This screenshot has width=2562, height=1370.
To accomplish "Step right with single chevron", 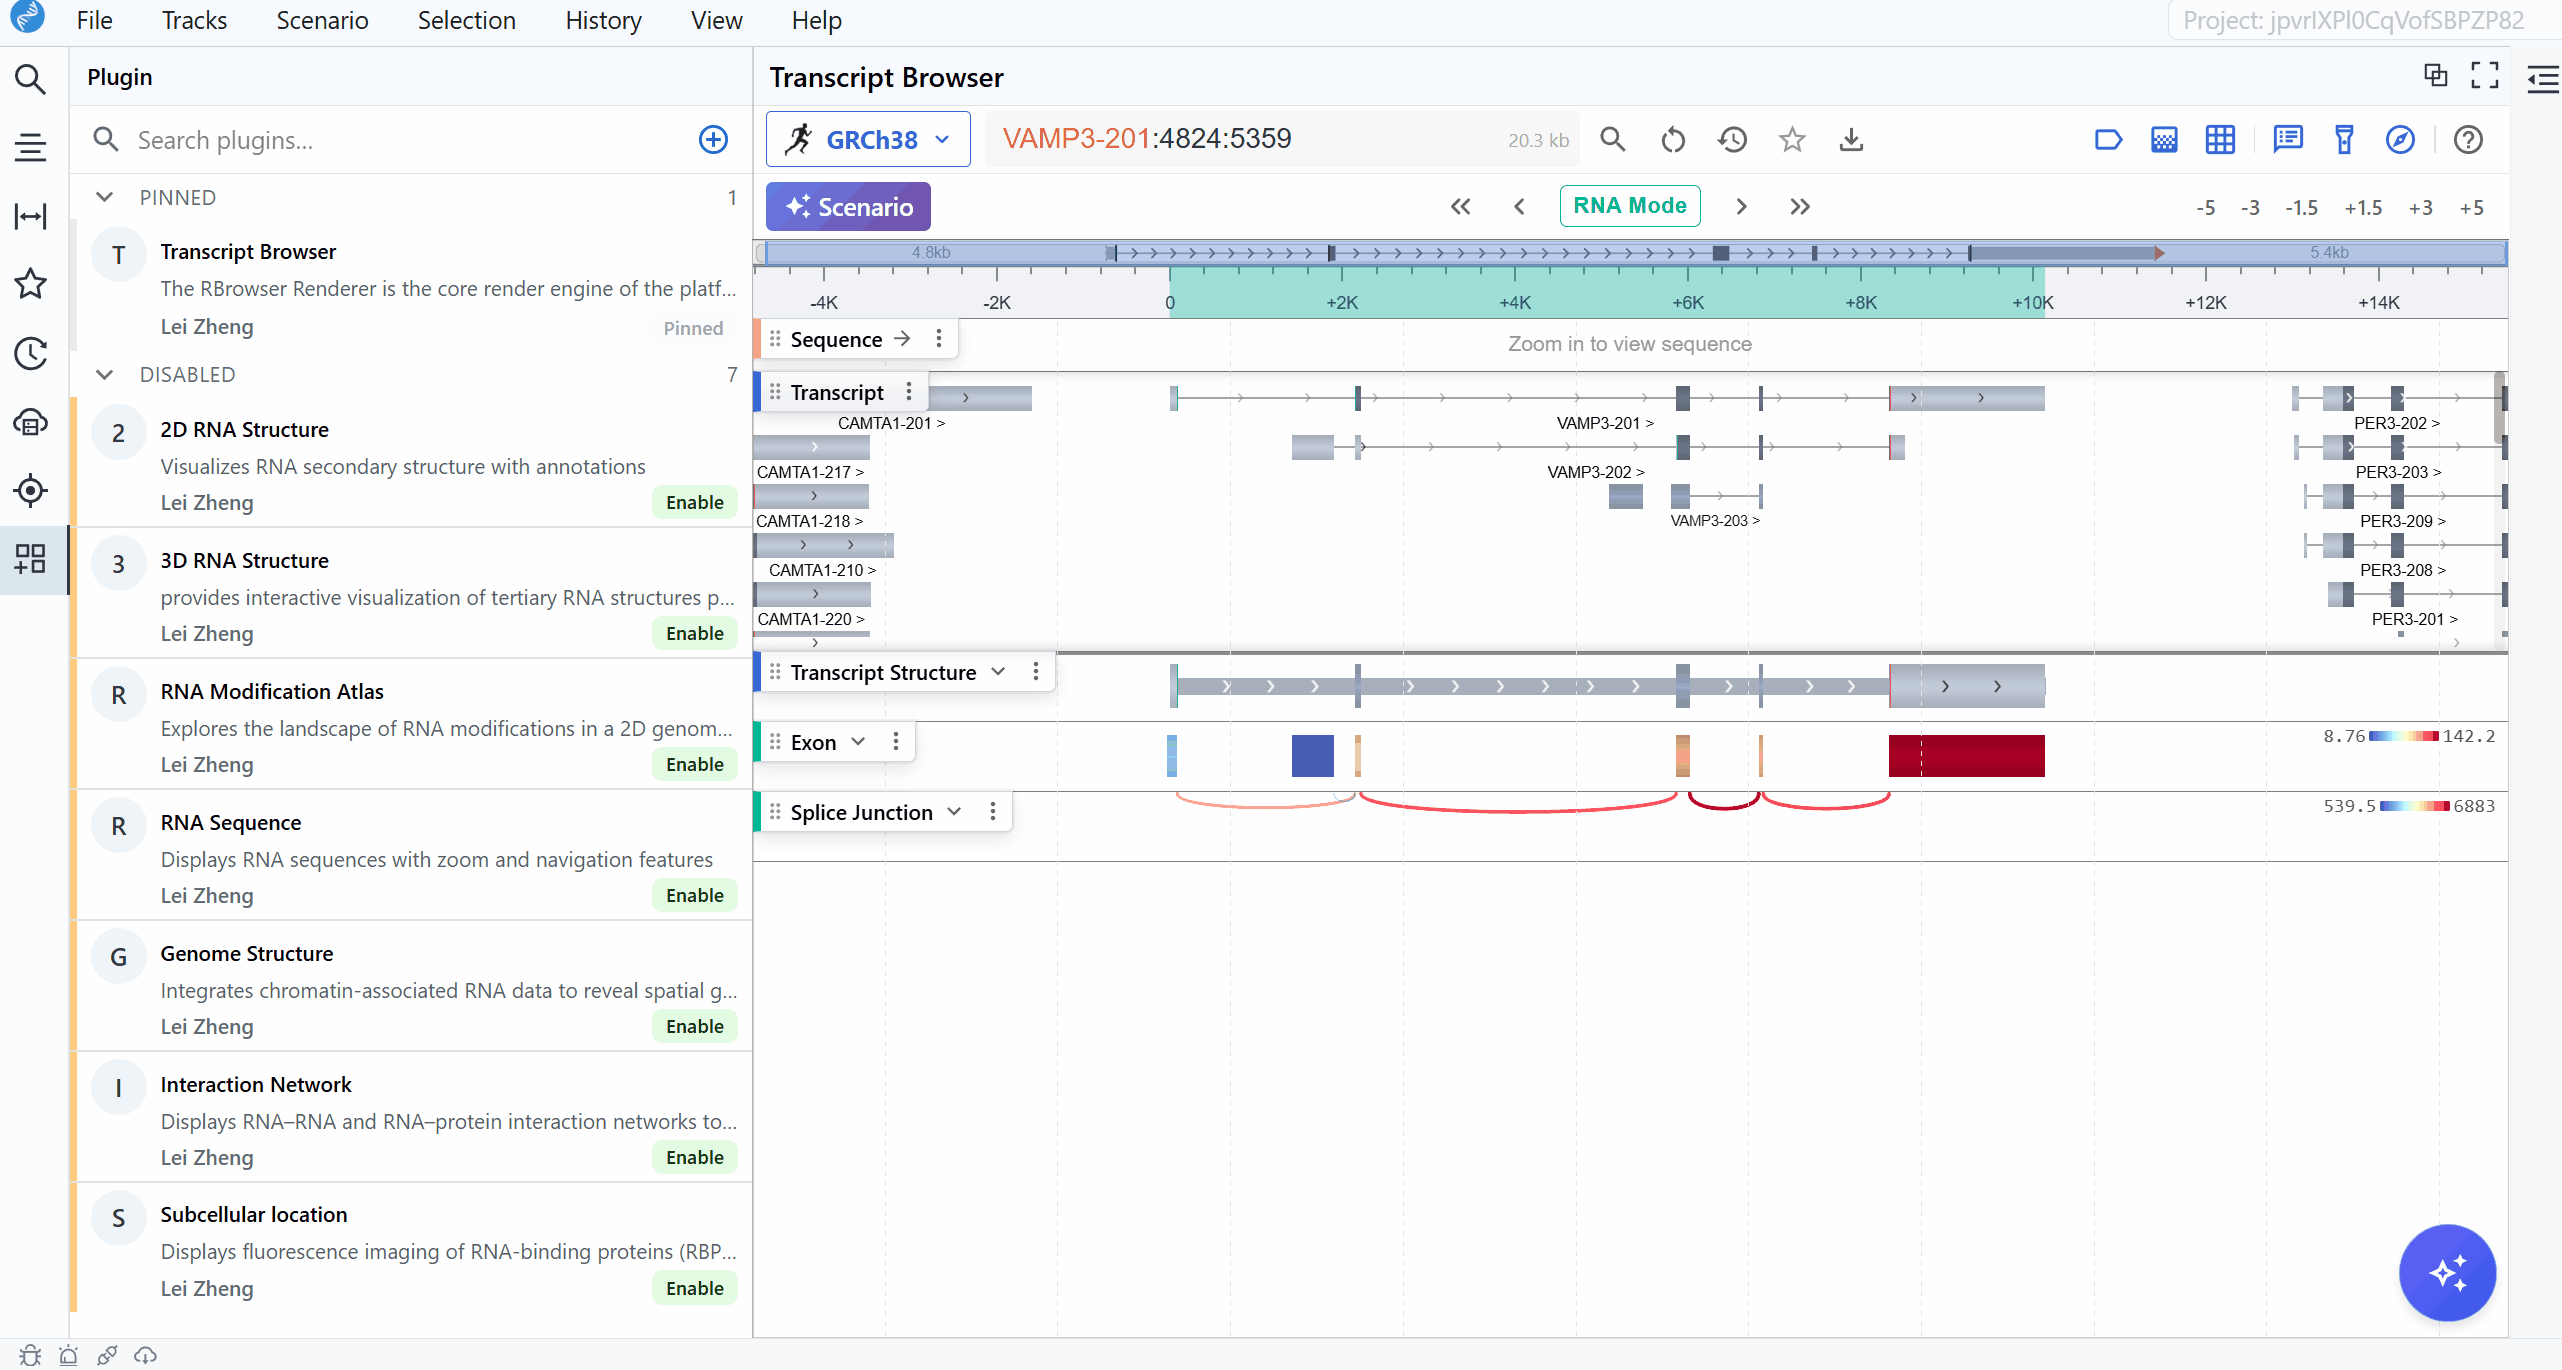I will (1741, 206).
